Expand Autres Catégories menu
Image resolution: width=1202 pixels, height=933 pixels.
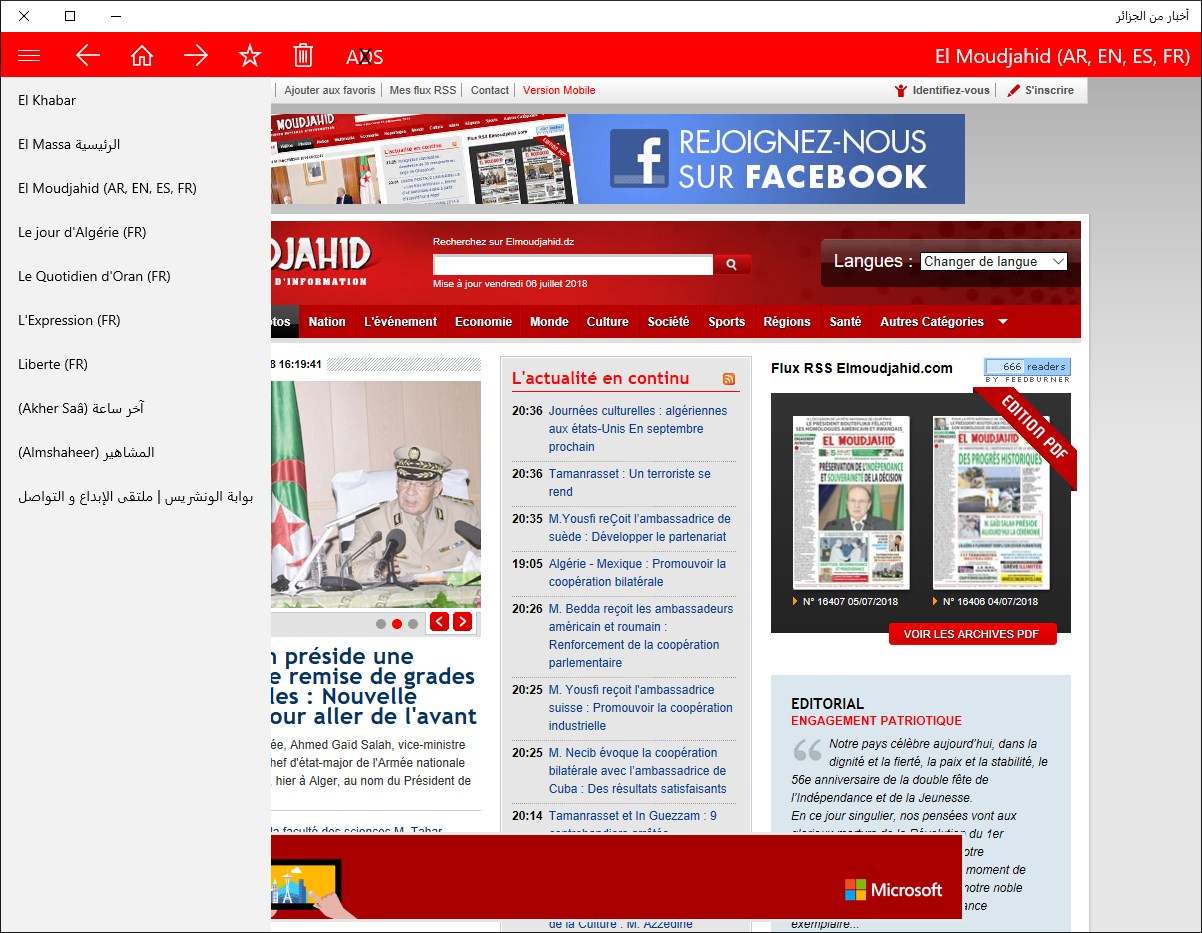pyautogui.click(x=943, y=322)
